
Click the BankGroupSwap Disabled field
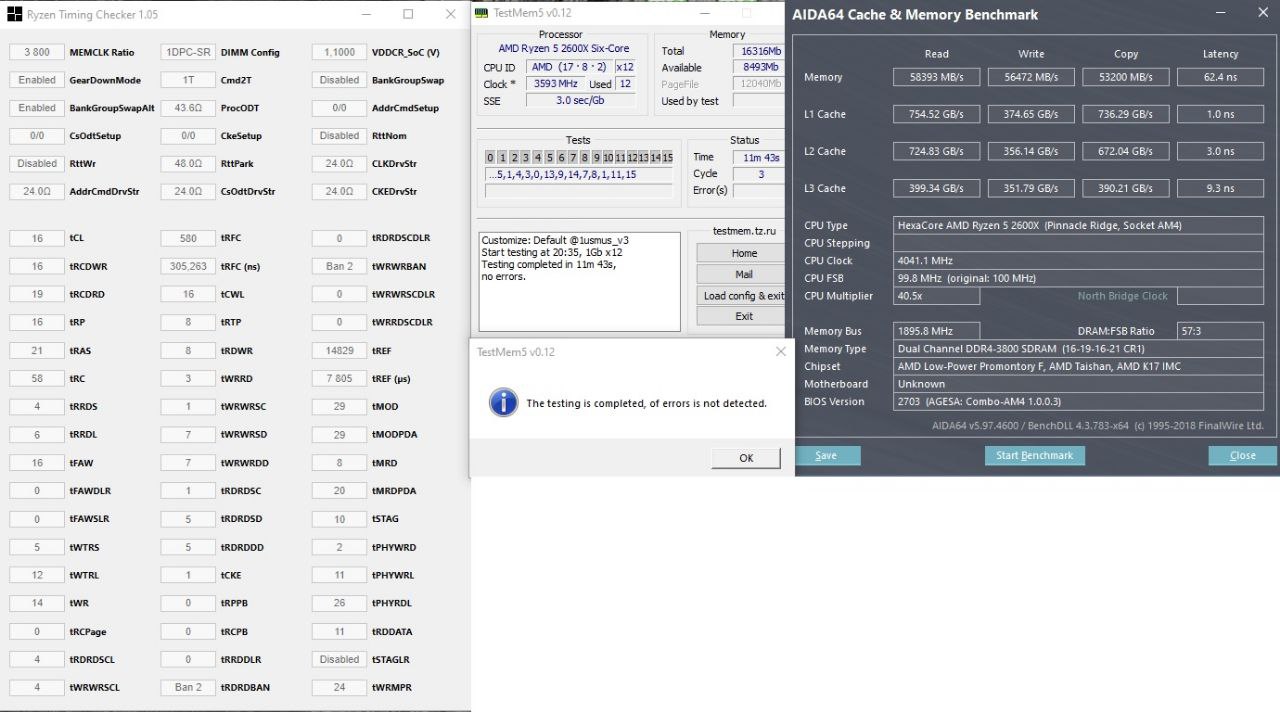[x=339, y=80]
